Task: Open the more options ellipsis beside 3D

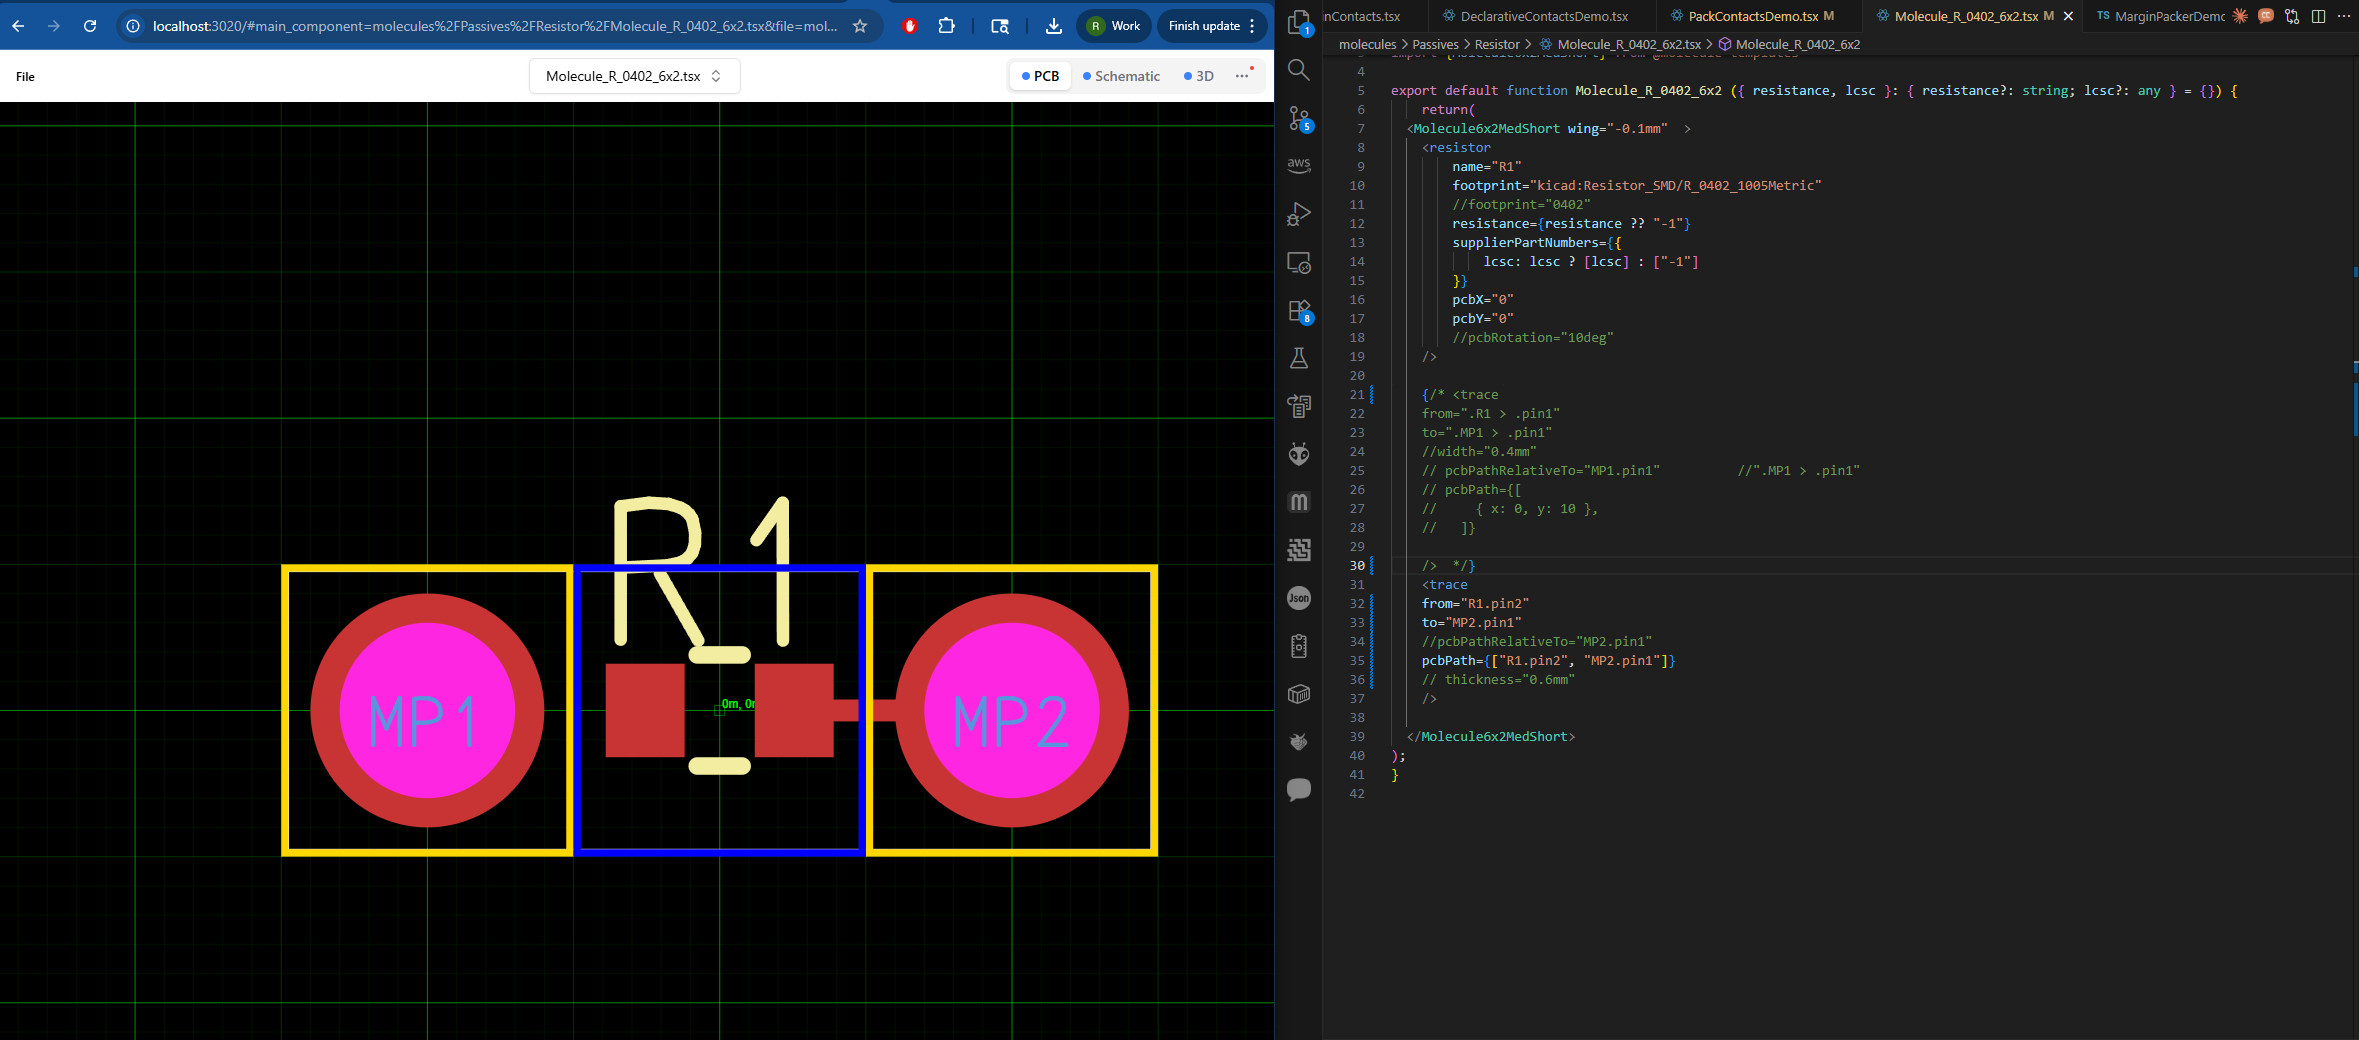Action: pos(1243,76)
